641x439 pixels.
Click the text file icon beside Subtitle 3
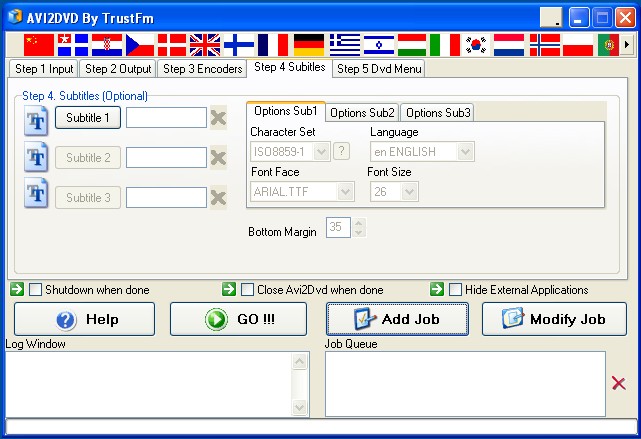(x=36, y=193)
